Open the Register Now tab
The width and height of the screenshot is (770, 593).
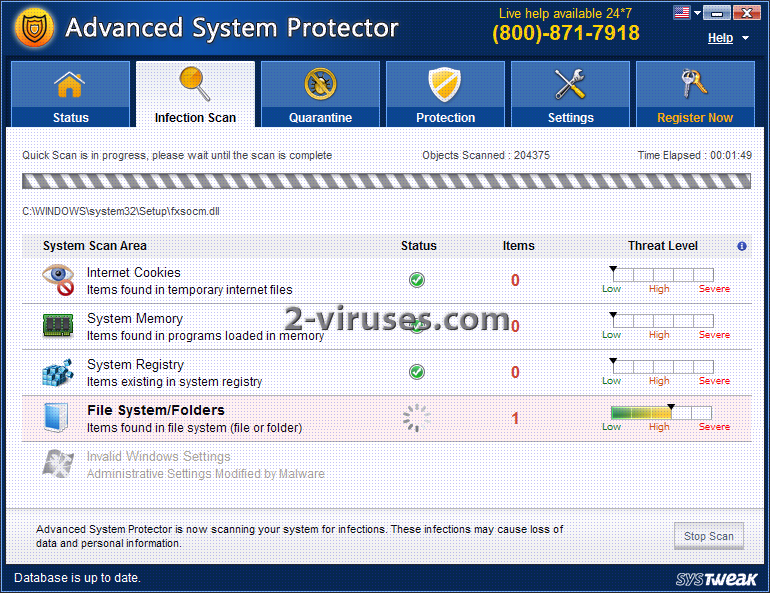point(695,94)
